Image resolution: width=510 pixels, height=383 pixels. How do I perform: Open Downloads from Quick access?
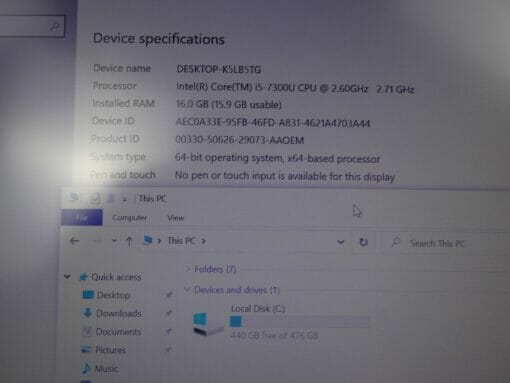tap(119, 313)
